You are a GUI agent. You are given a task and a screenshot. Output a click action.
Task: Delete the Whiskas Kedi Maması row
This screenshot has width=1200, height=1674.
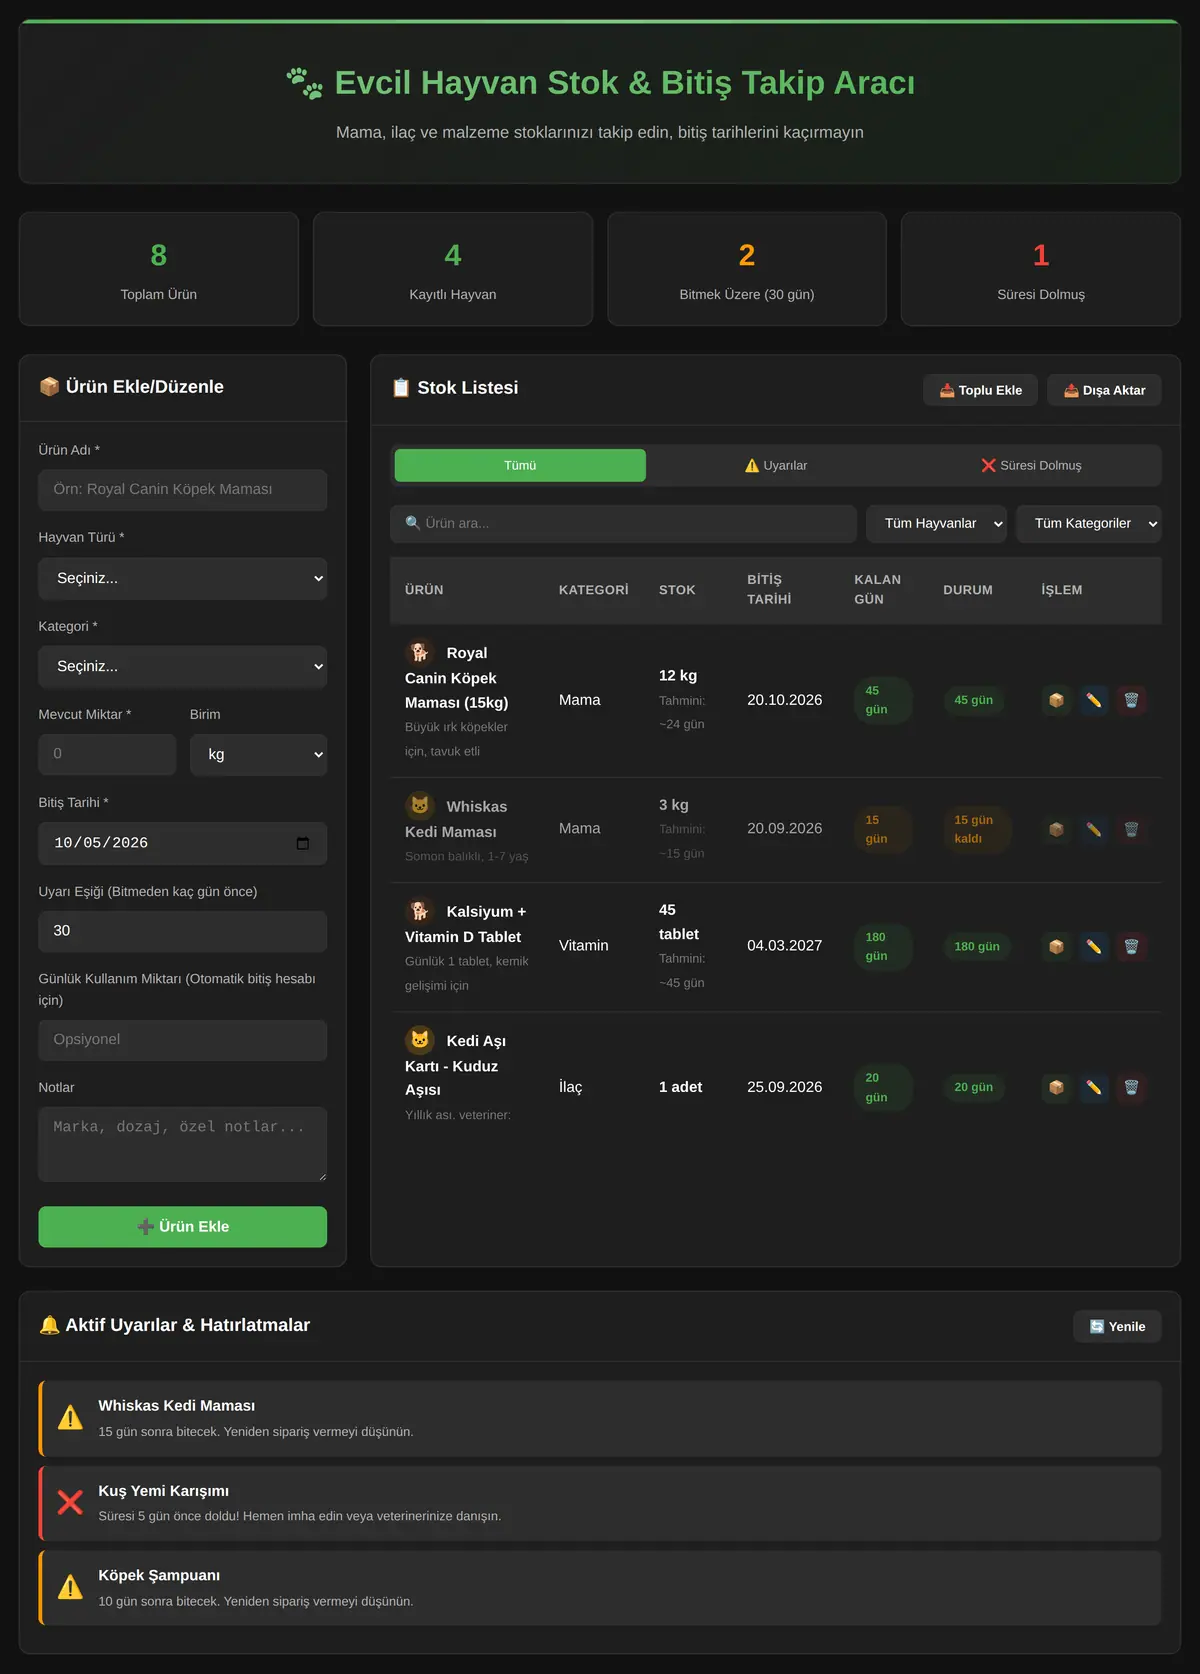pyautogui.click(x=1131, y=829)
